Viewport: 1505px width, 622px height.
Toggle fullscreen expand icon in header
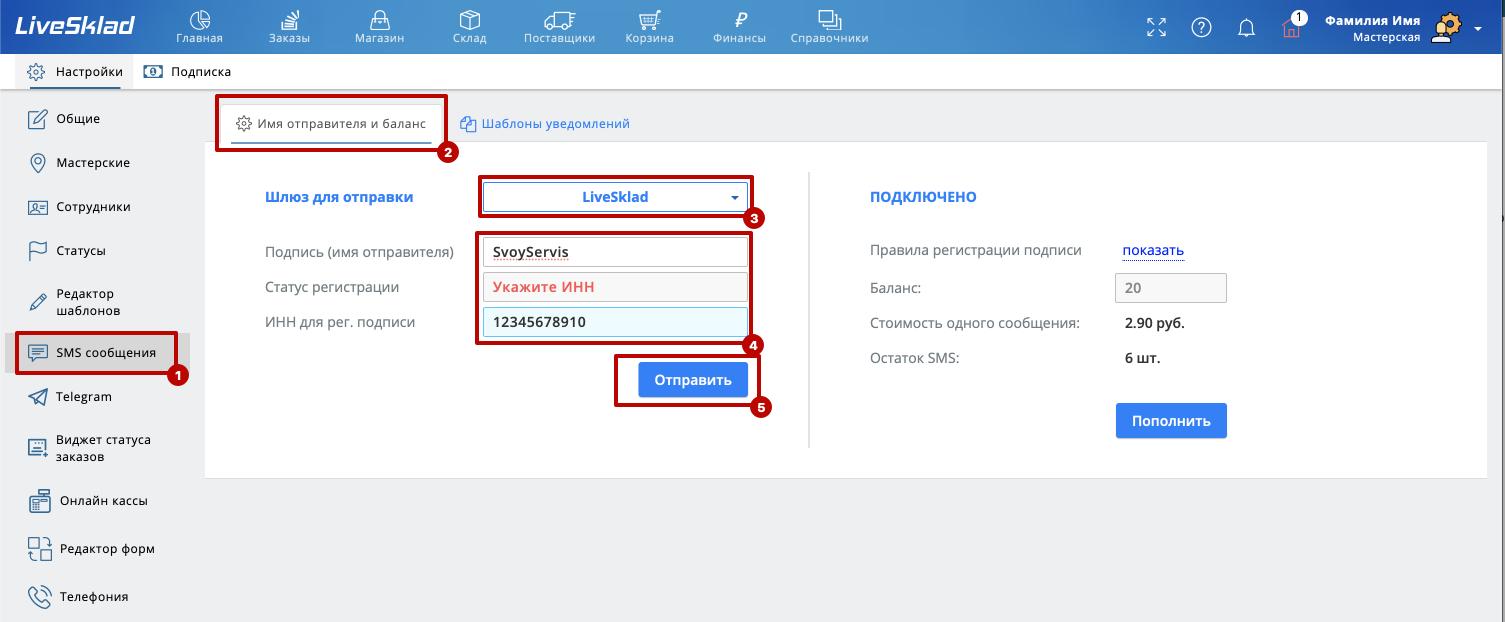click(1156, 27)
